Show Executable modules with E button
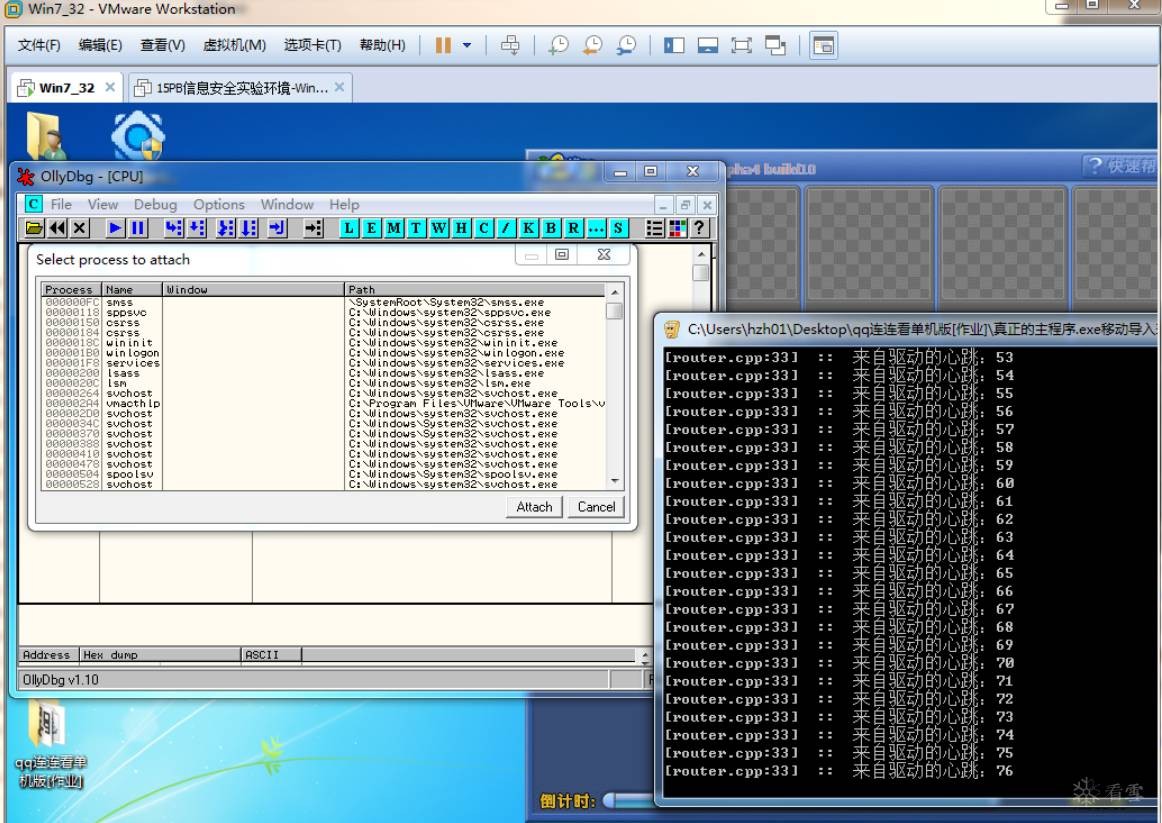 pyautogui.click(x=371, y=228)
